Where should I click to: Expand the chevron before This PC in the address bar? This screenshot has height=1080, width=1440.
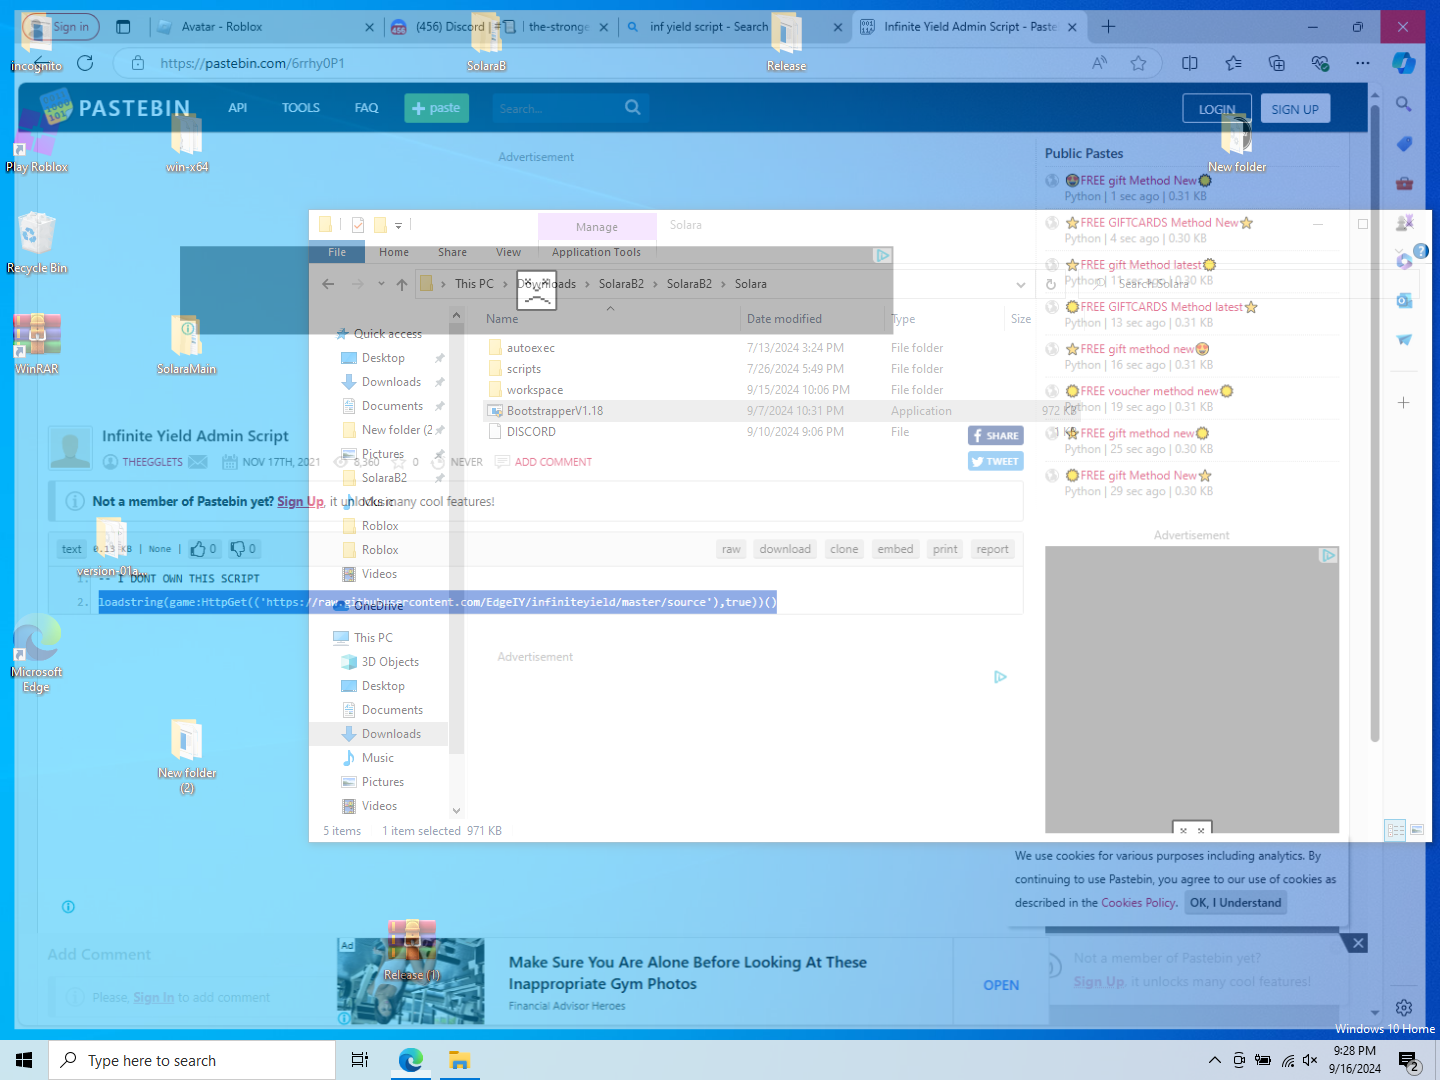click(443, 284)
